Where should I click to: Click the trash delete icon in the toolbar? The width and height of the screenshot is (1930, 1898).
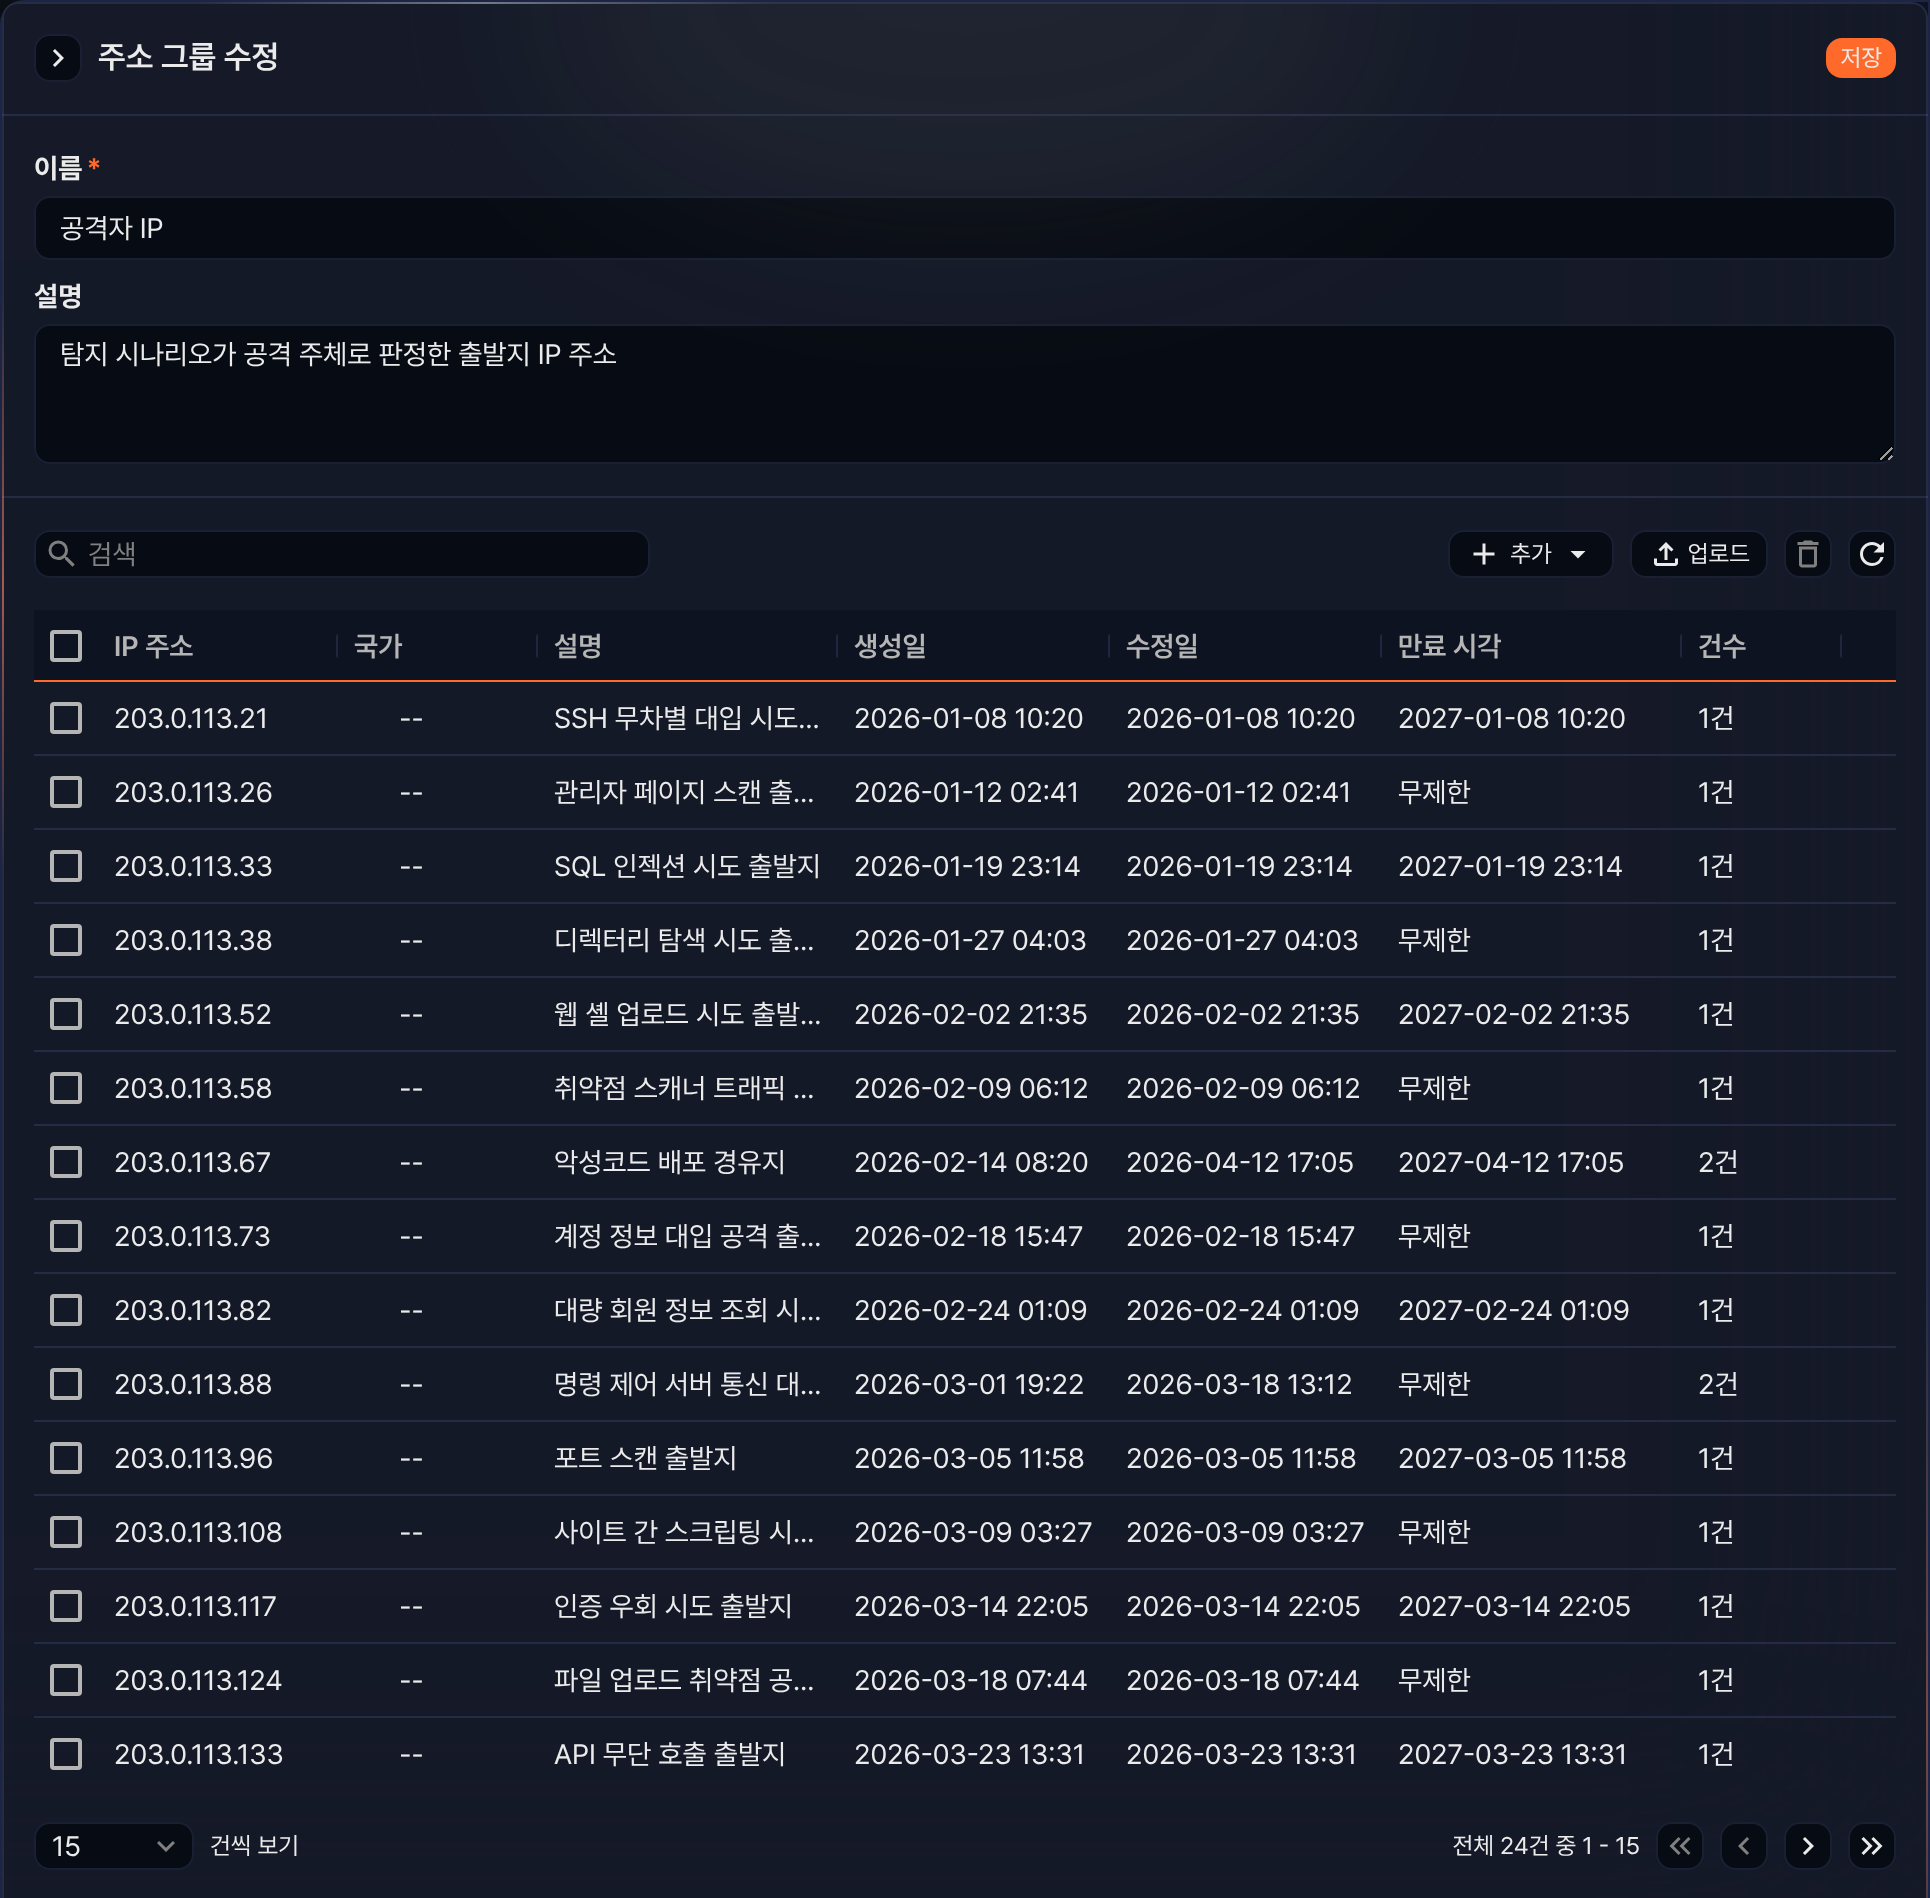click(1807, 554)
